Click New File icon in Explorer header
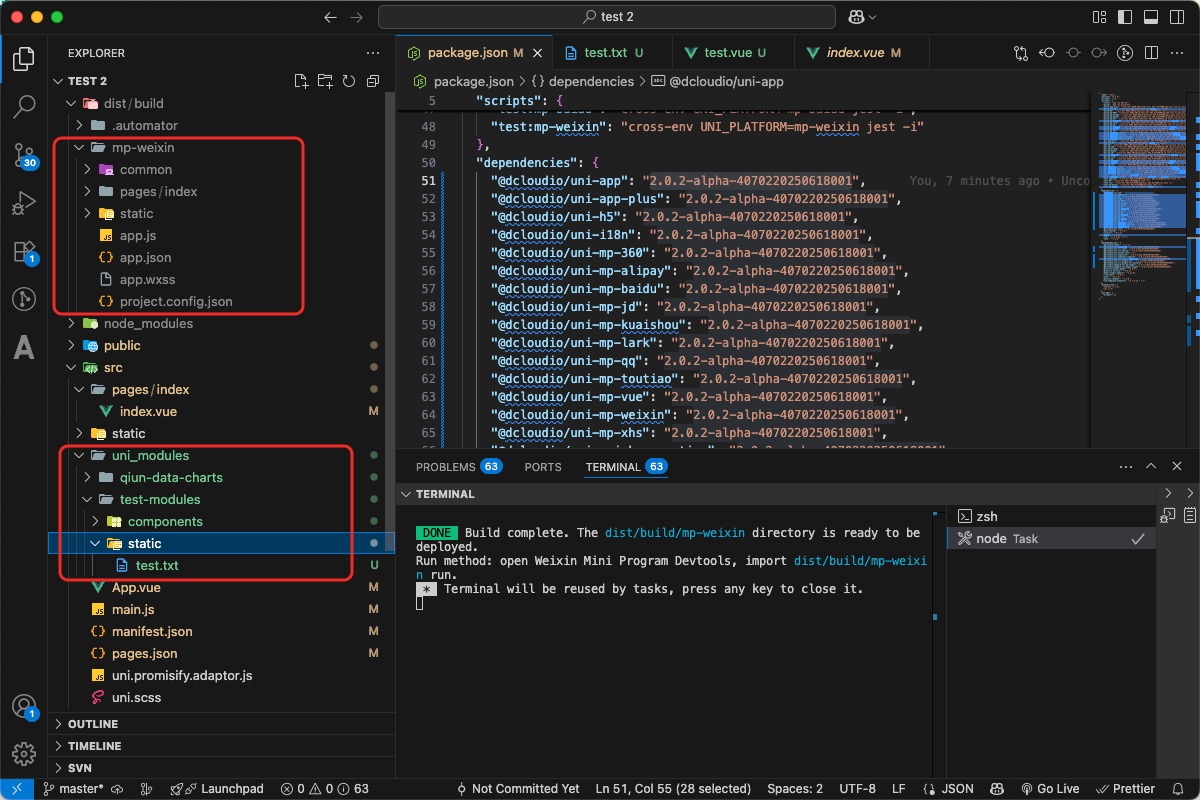 point(301,81)
